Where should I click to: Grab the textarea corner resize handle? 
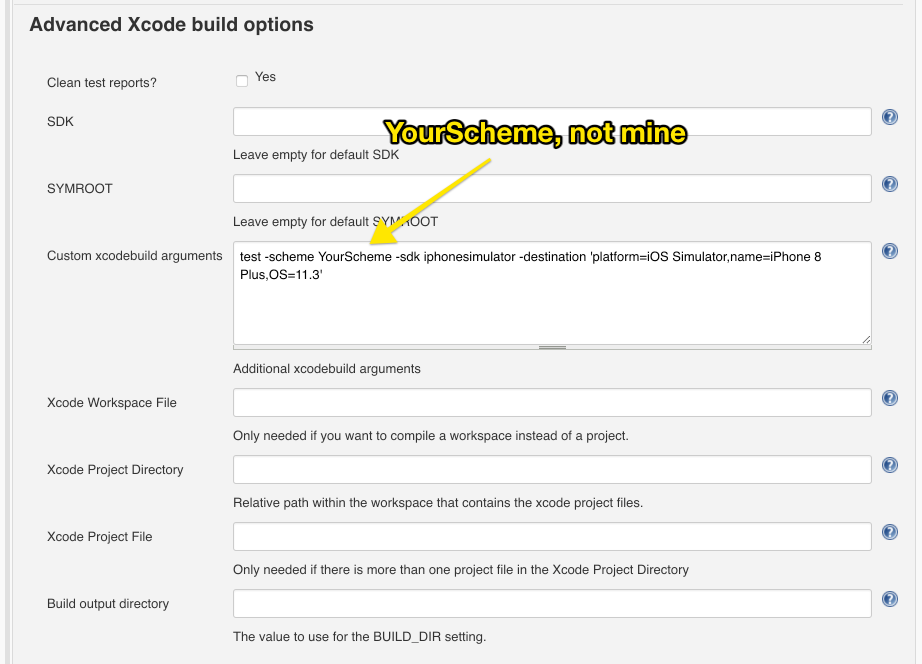866,339
